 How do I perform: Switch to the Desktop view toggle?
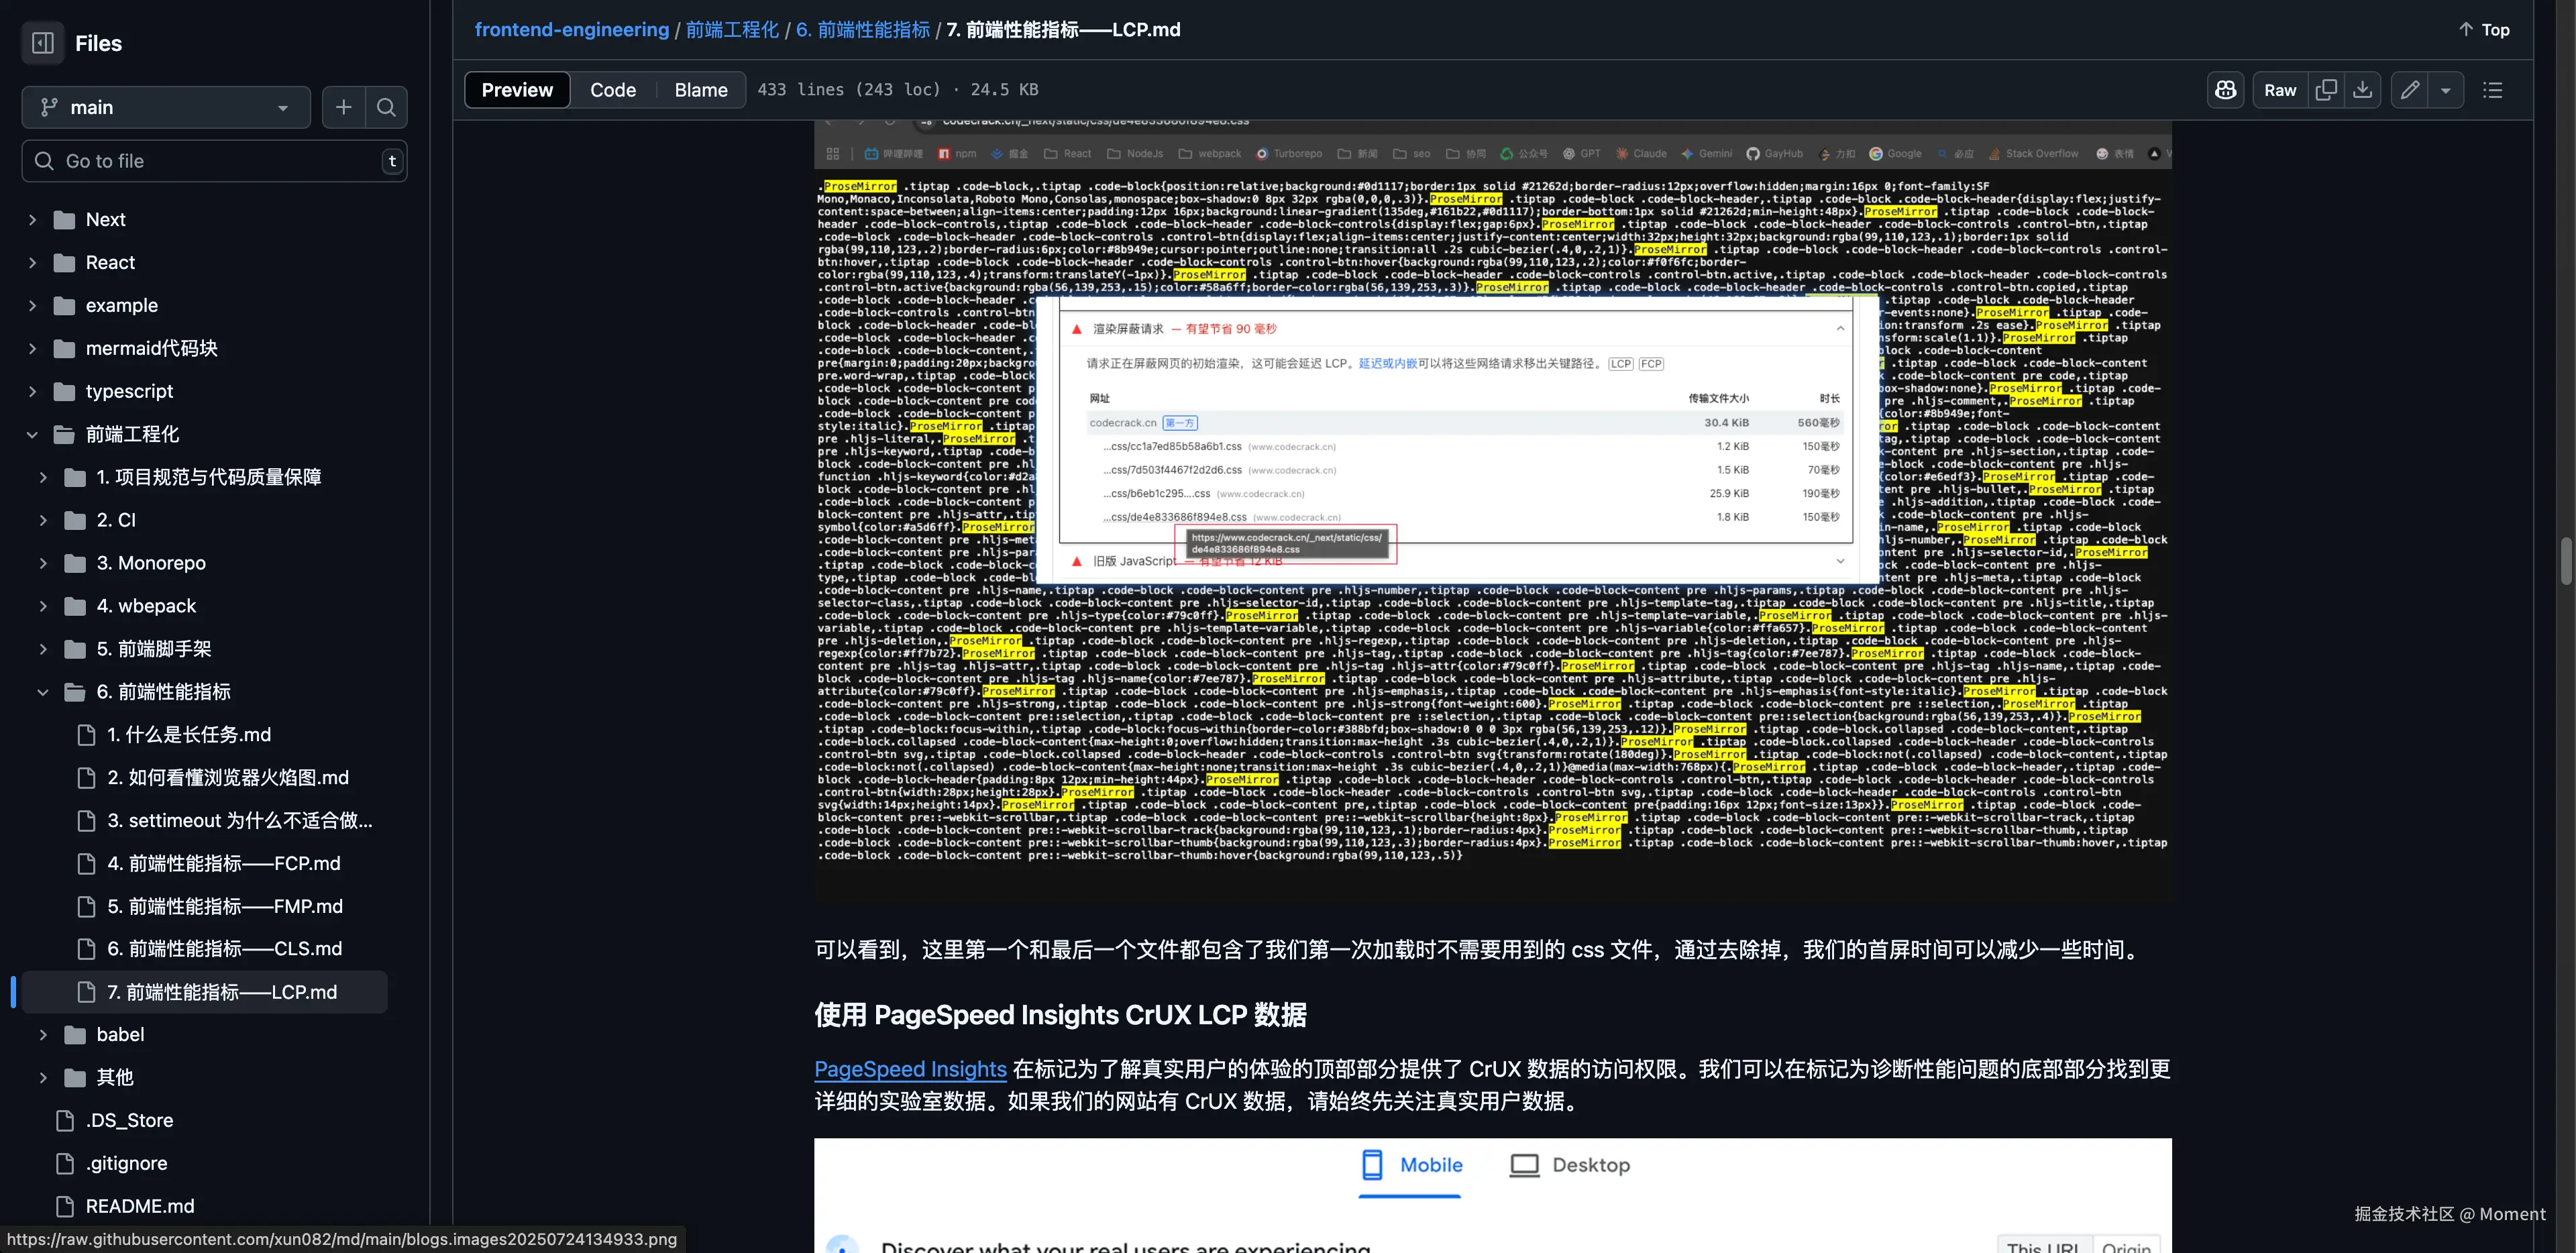click(1570, 1165)
